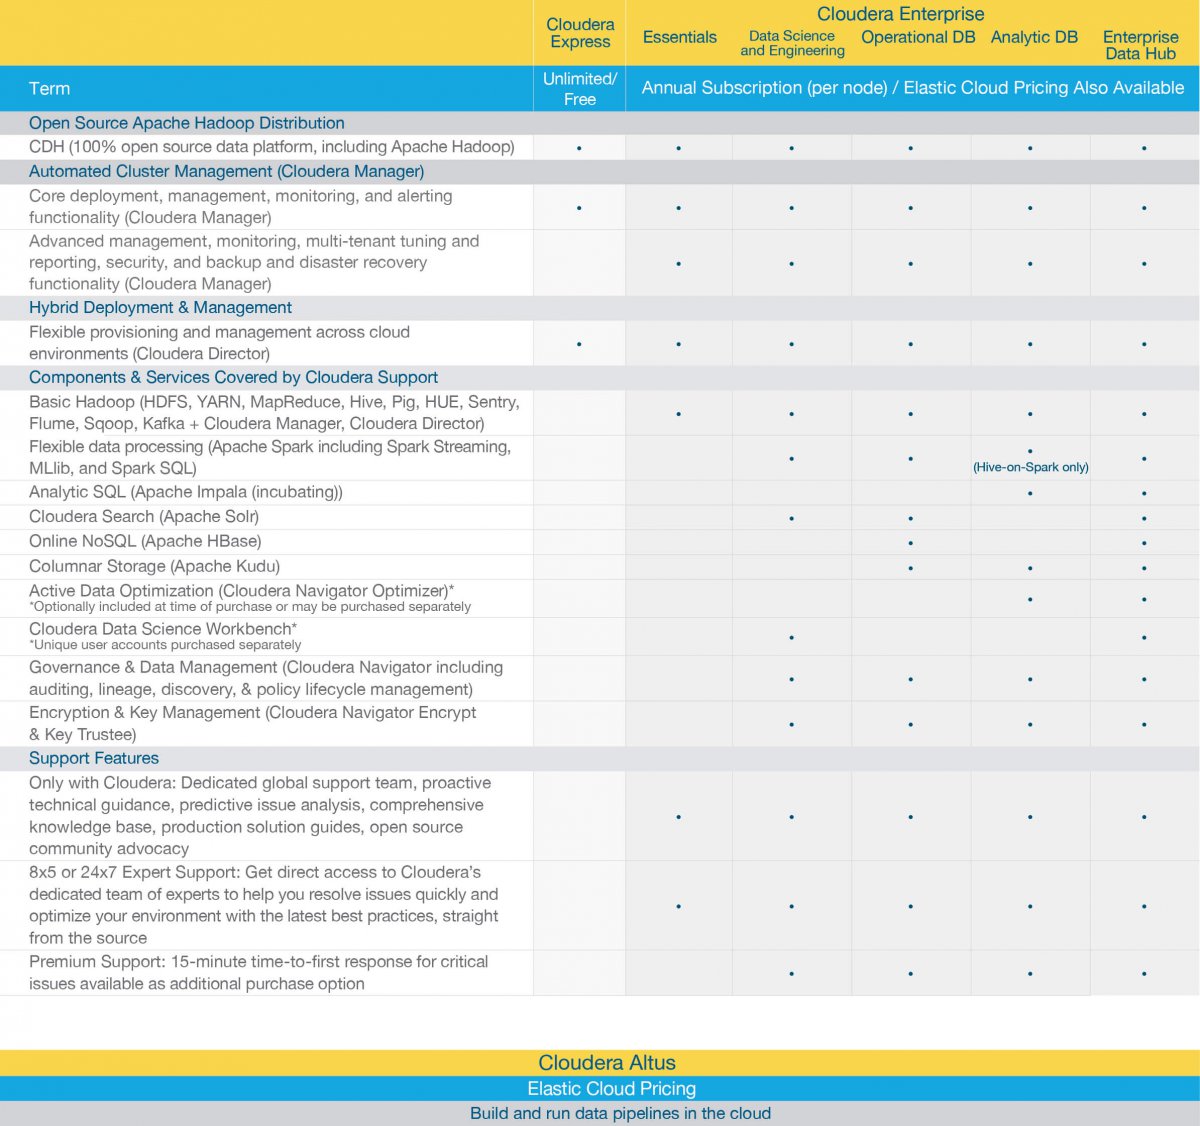
Task: Click Cloudera Data Science Workbench row
Action: coord(163,629)
